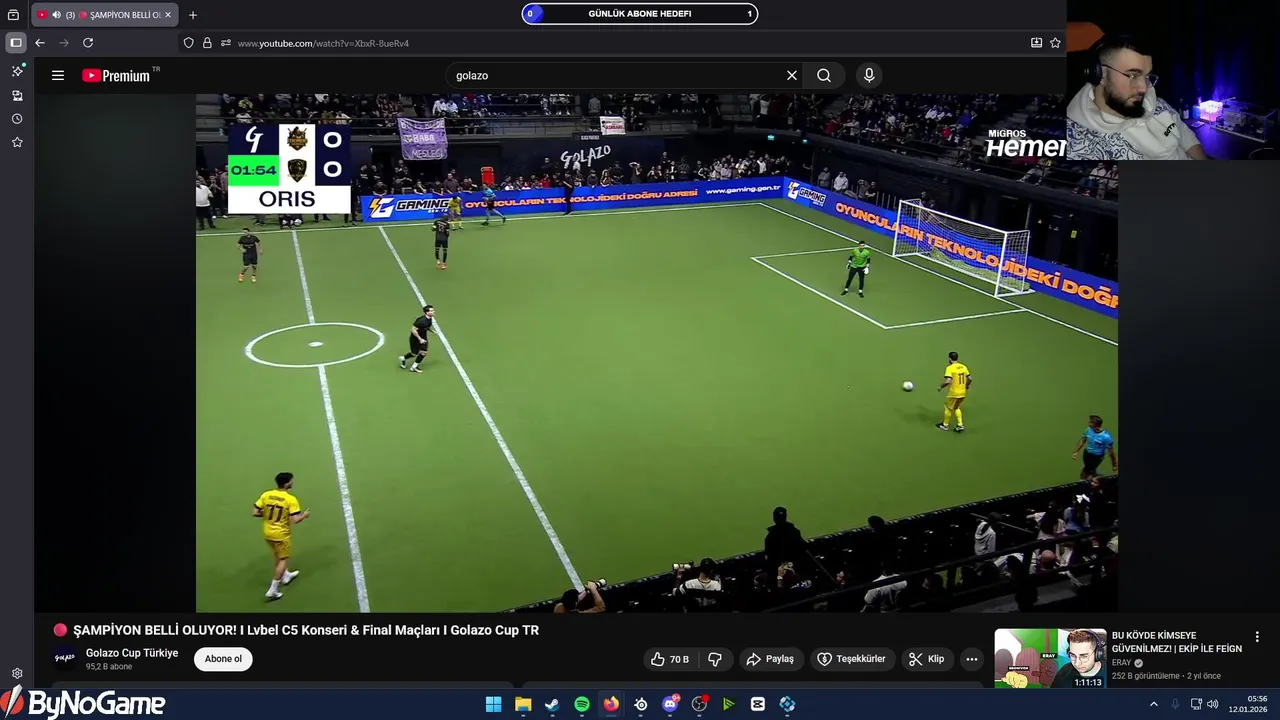Open the volume tray icon
The width and height of the screenshot is (1280, 720).
[1213, 704]
